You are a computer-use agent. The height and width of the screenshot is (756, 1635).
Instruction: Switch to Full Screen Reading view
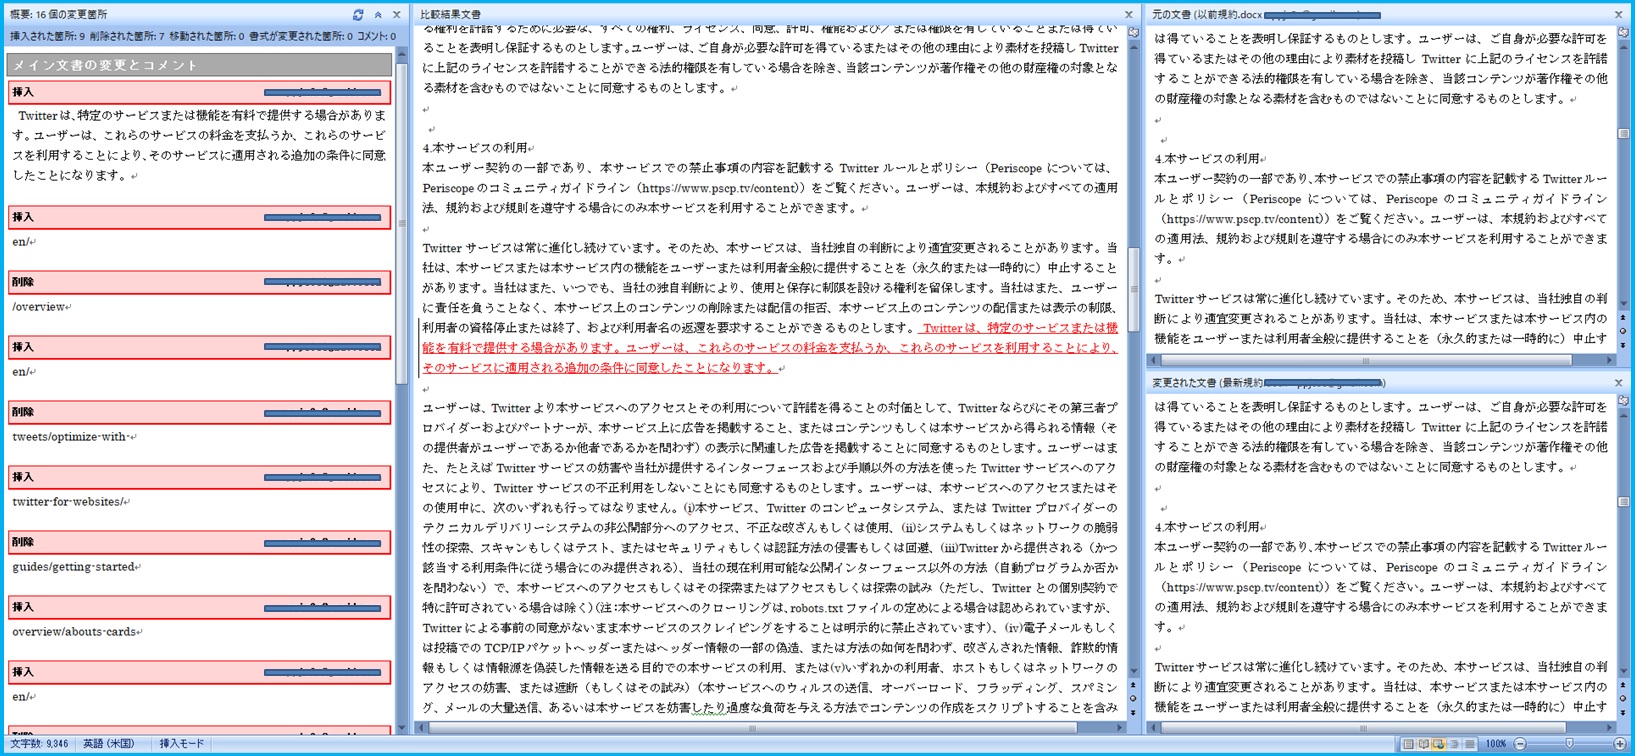[x=1423, y=744]
